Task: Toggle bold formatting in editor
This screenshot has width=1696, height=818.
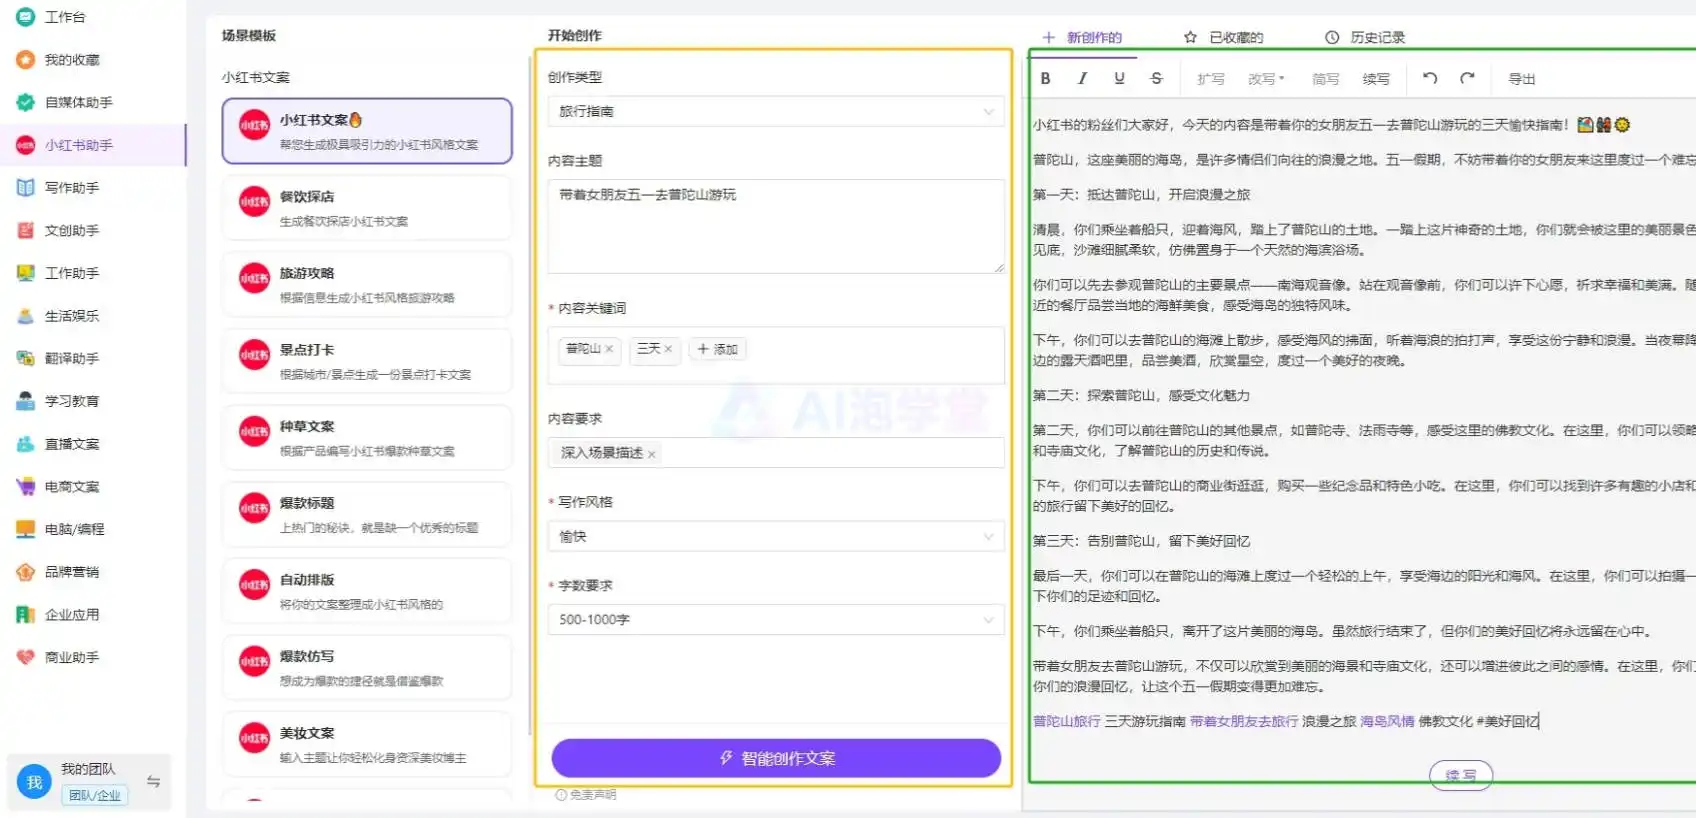Action: (1045, 78)
